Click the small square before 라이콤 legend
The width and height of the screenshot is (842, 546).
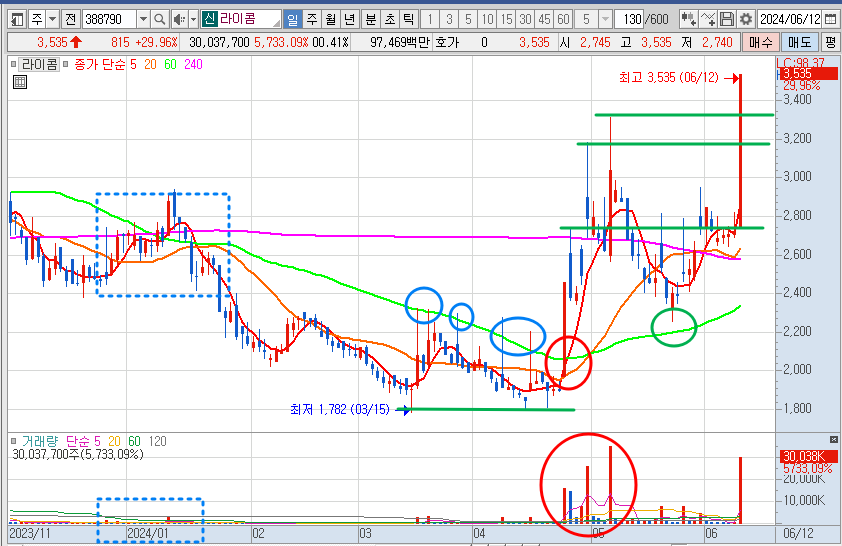tap(13, 64)
